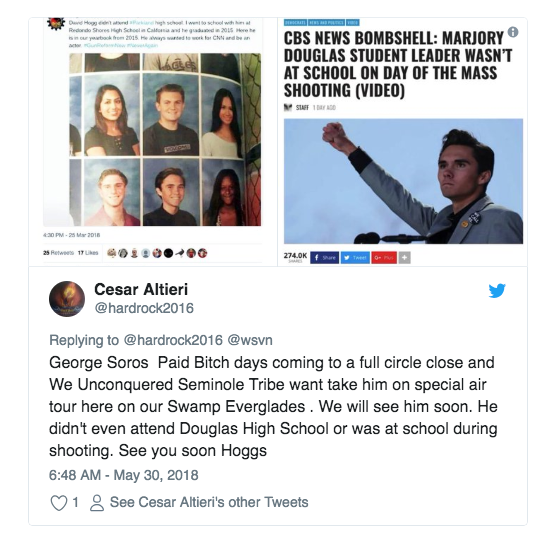The width and height of the screenshot is (558, 546).
Task: Share article via Facebook Share button
Action: point(325,257)
